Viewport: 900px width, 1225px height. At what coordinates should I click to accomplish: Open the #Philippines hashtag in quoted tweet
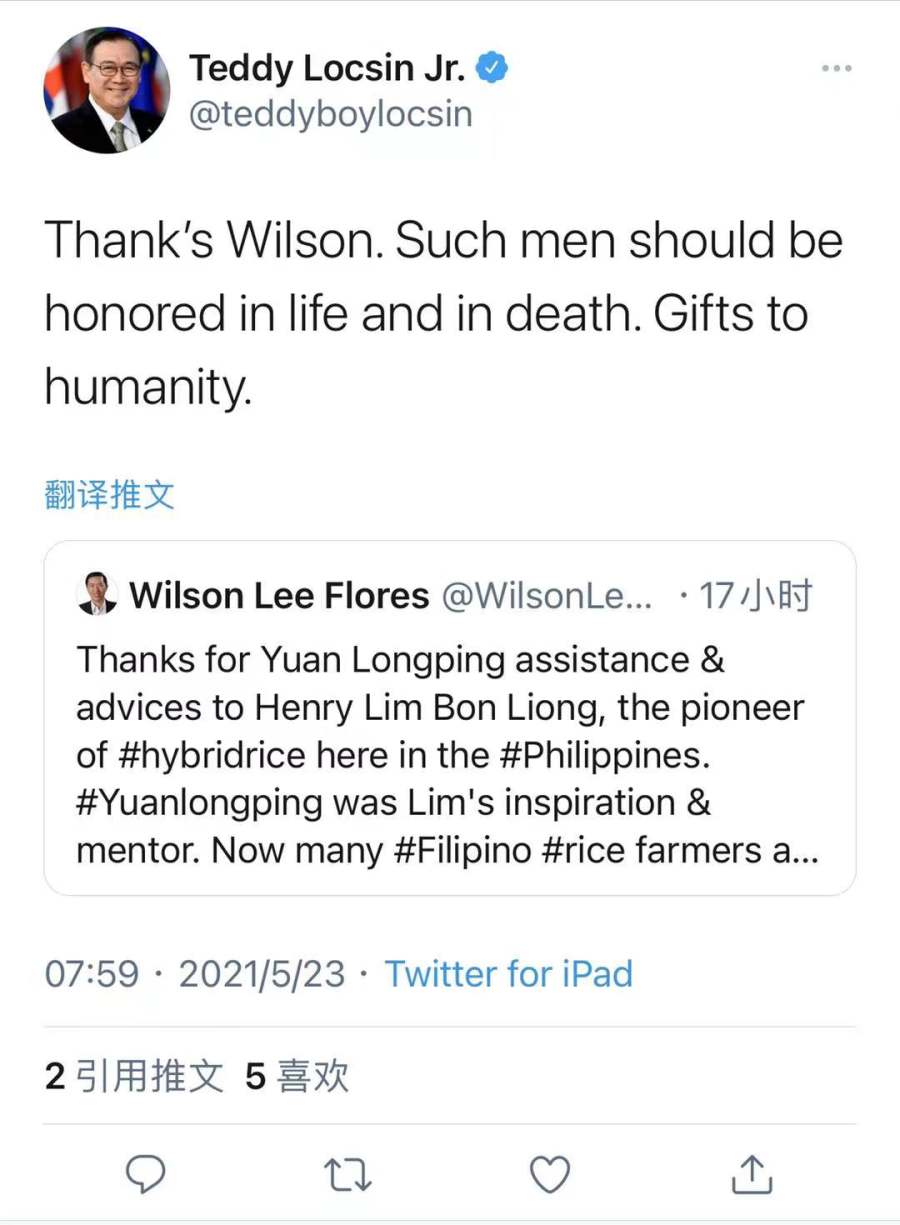pyautogui.click(x=580, y=755)
